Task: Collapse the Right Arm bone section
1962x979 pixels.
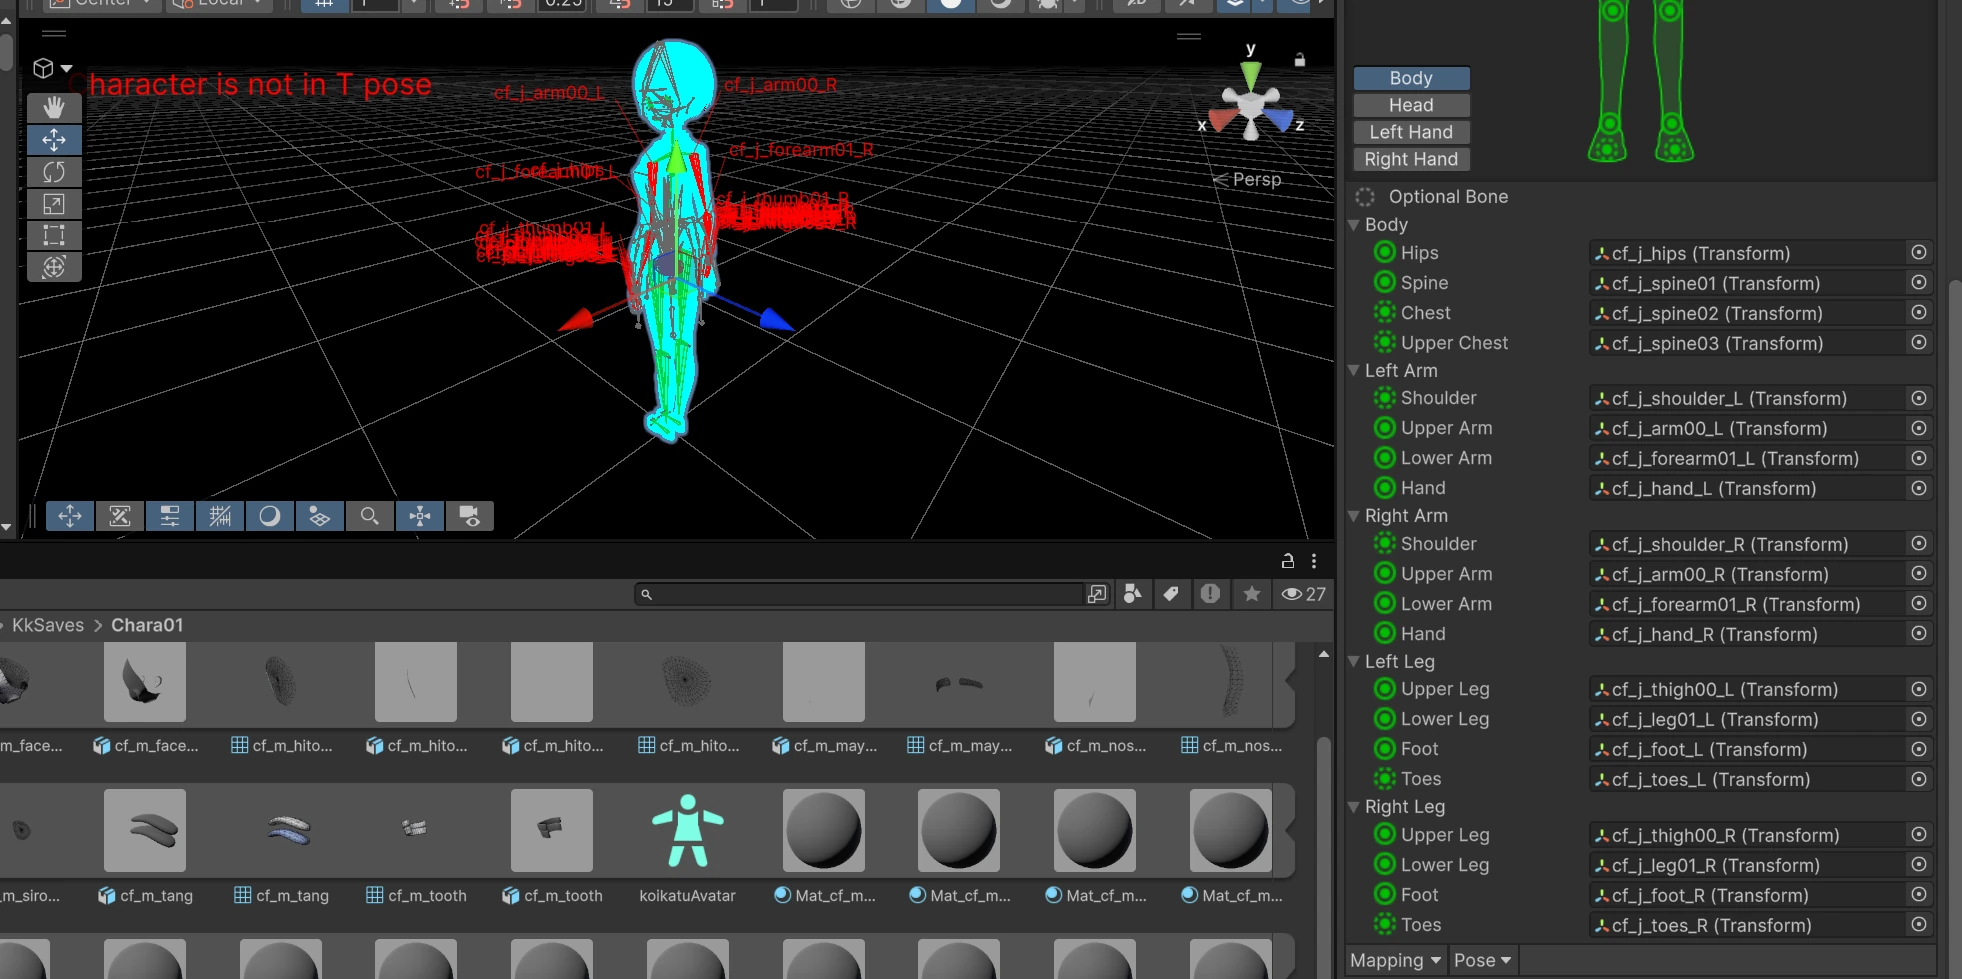Action: coord(1354,516)
